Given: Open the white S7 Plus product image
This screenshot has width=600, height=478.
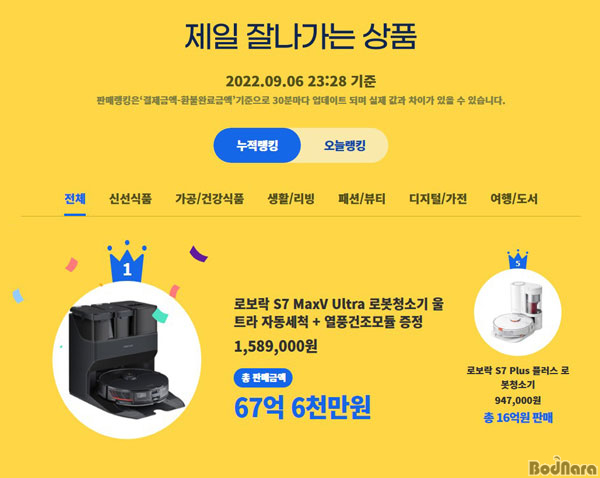Looking at the screenshot, I should tap(518, 312).
